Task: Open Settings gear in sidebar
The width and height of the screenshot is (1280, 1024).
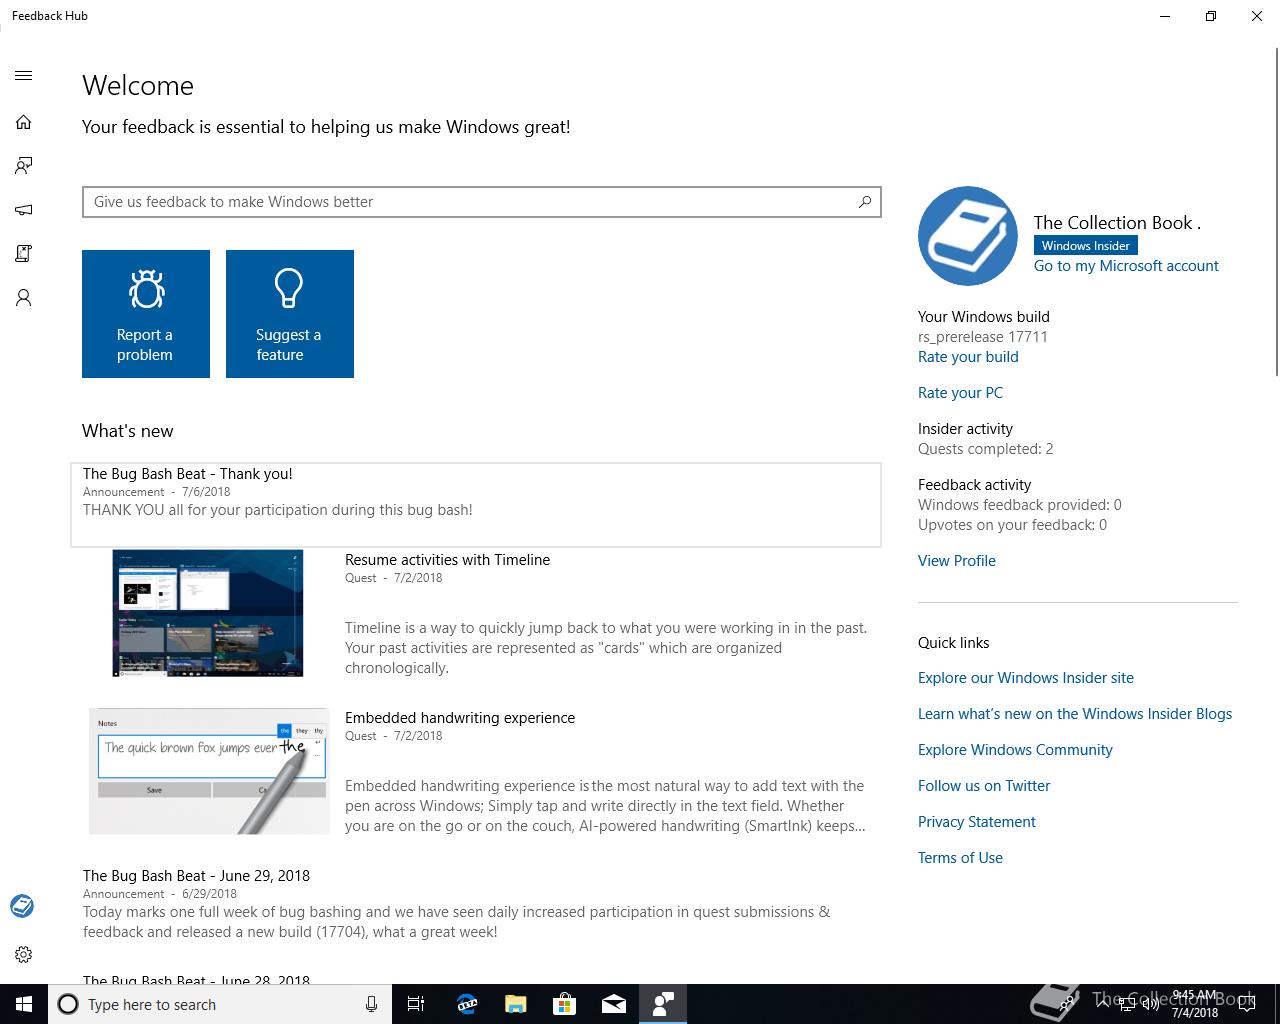Action: coord(24,954)
